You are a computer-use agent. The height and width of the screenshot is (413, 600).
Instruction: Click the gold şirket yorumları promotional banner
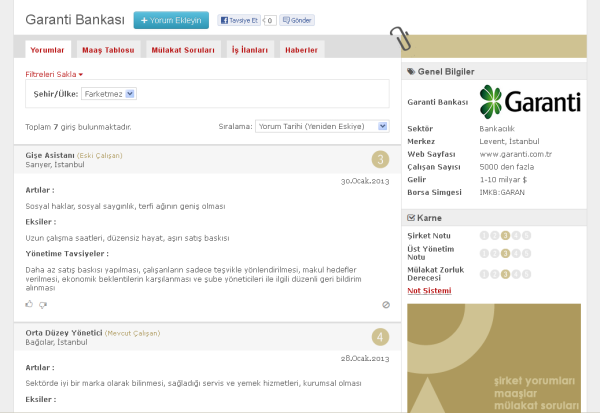coord(494,358)
